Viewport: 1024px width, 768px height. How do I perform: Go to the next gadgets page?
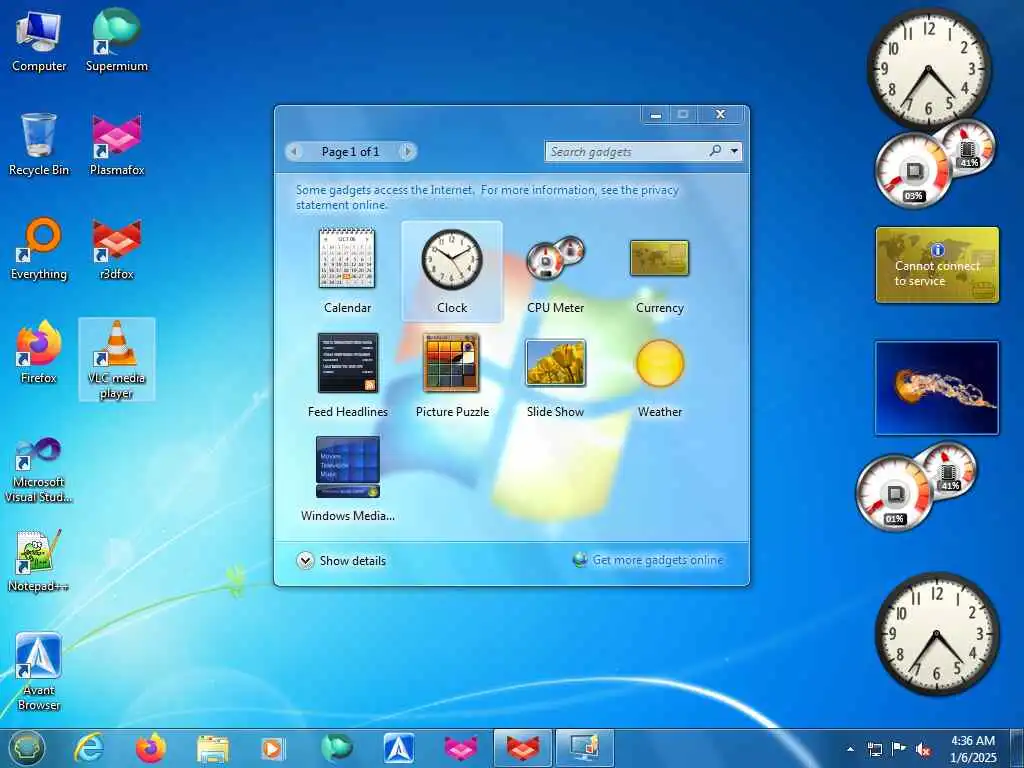point(407,152)
